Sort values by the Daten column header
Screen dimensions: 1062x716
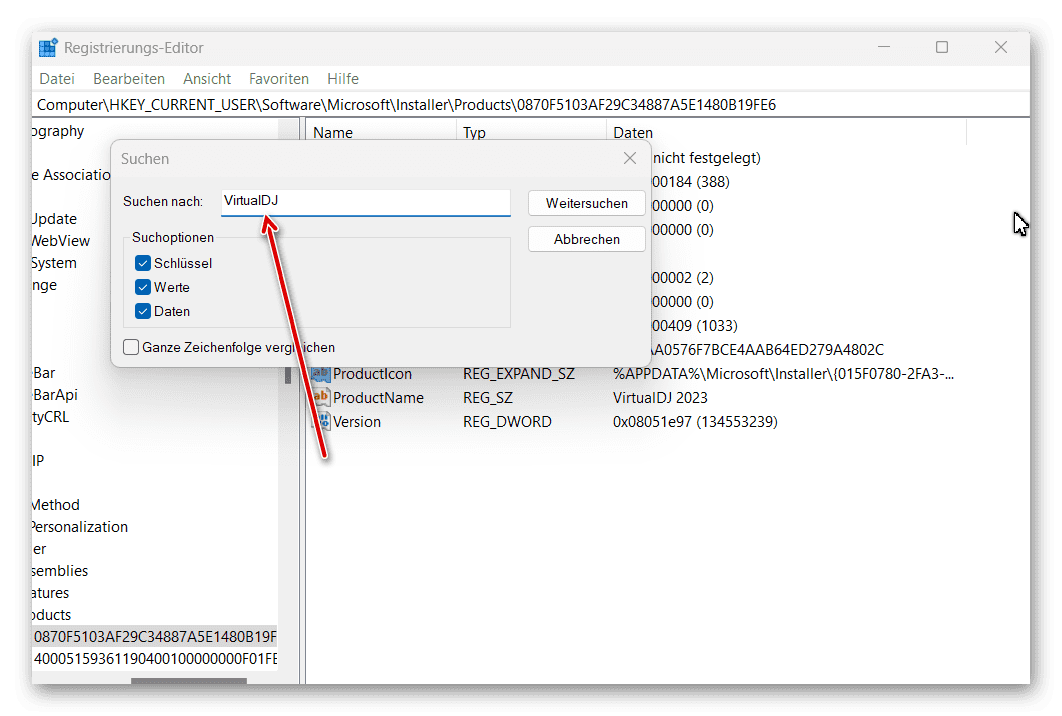[786, 132]
